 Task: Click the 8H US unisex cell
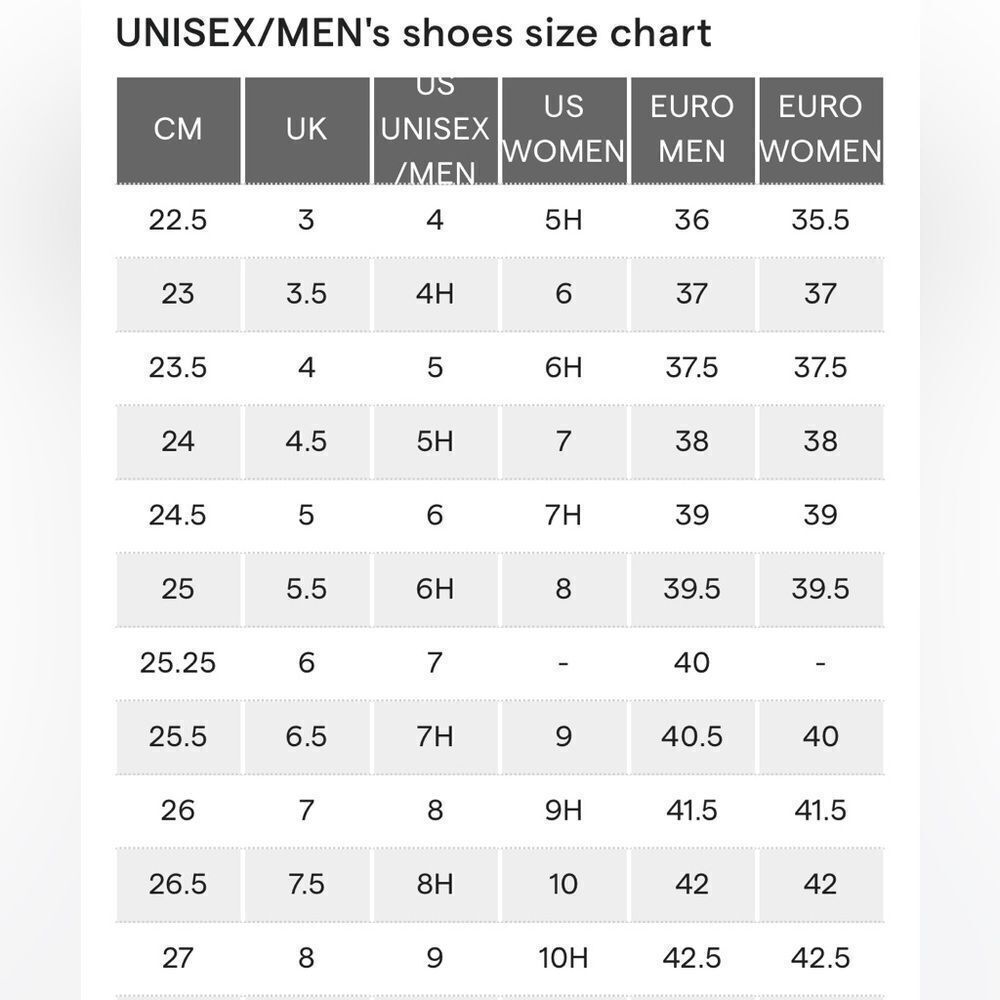(x=436, y=885)
